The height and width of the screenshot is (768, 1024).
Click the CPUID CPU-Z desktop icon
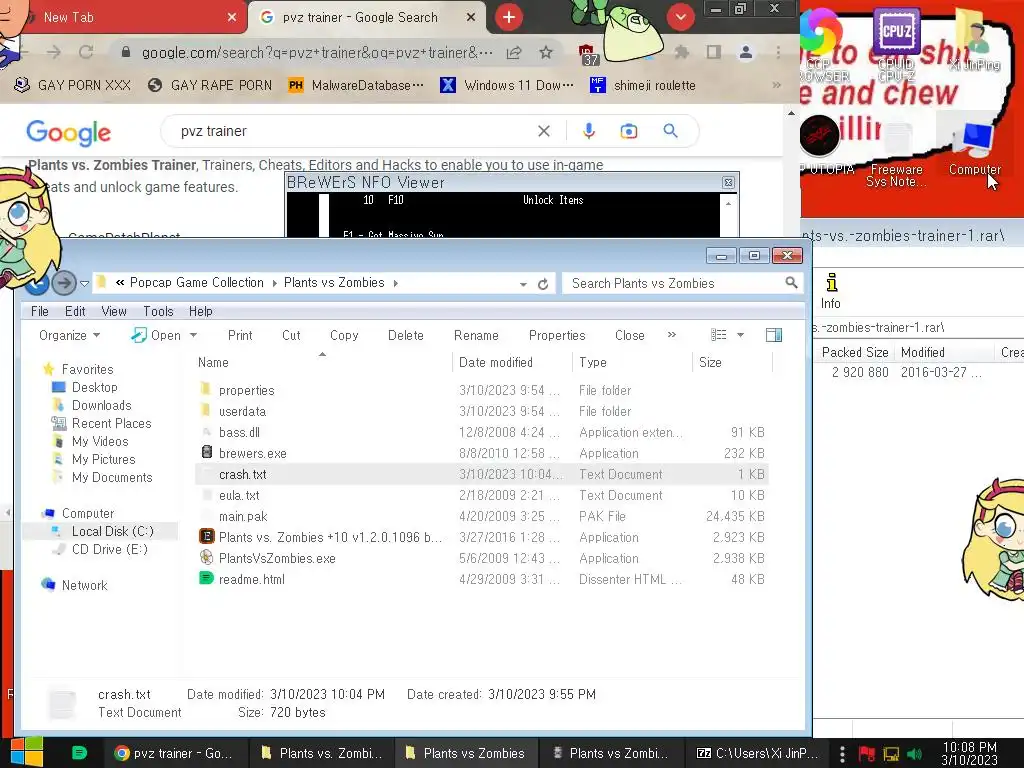[x=896, y=42]
